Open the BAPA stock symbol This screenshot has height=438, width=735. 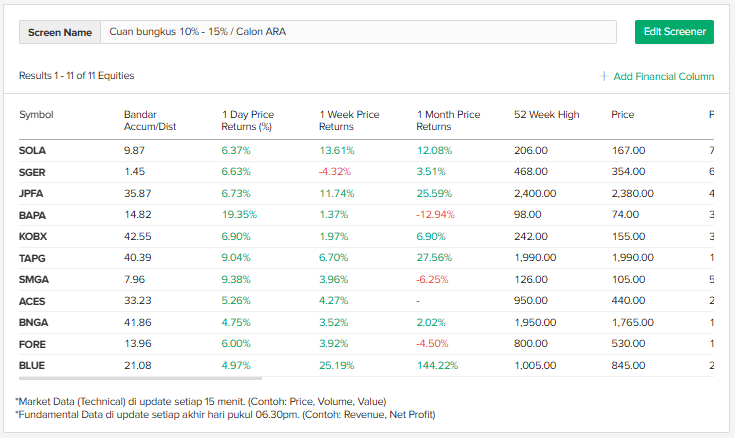click(32, 215)
